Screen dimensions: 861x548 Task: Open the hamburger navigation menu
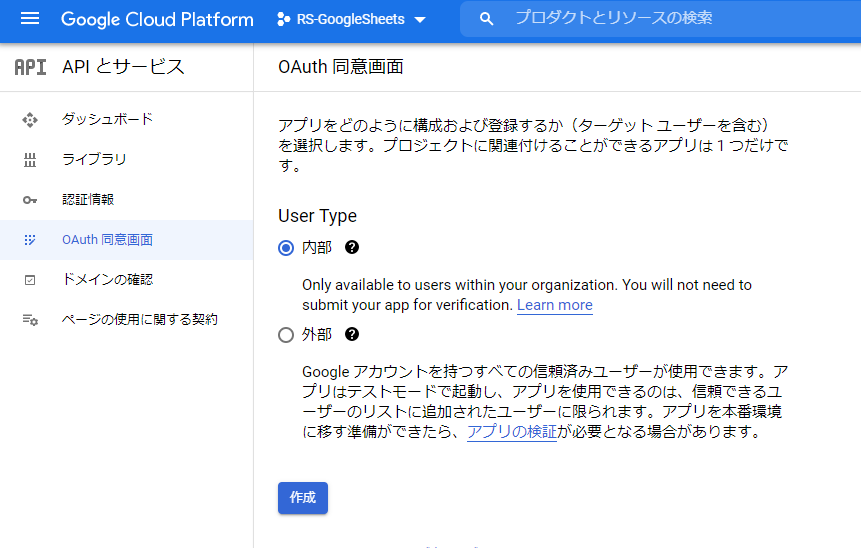click(30, 19)
